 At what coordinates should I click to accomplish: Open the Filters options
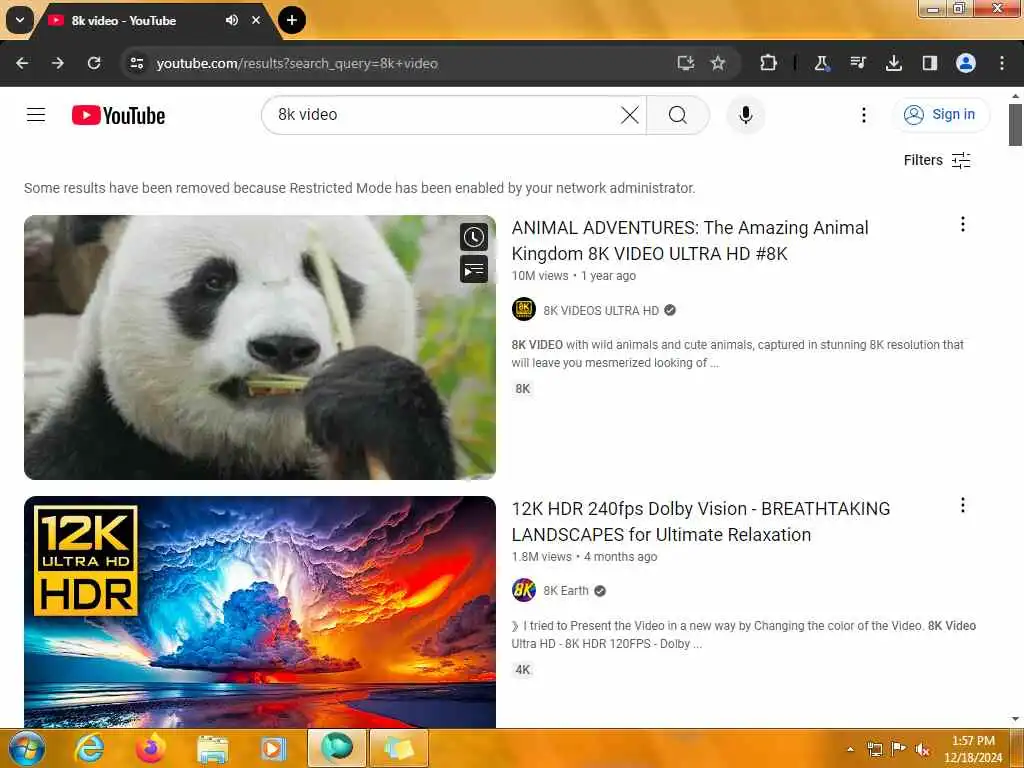(x=937, y=160)
